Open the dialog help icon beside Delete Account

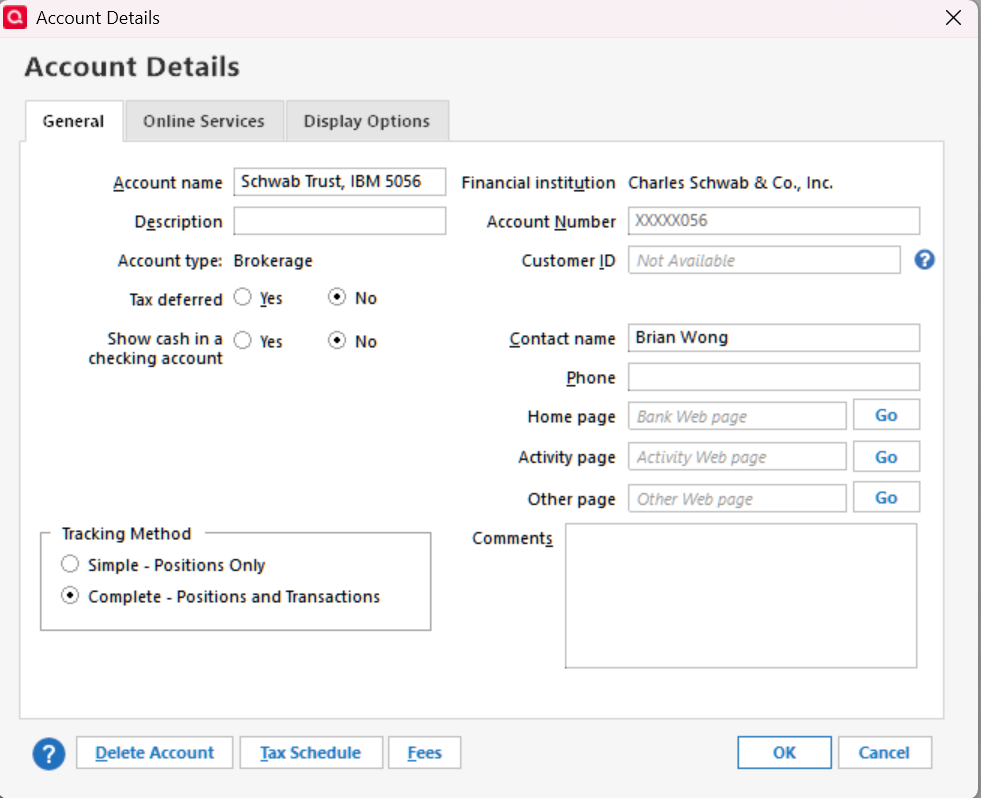(49, 754)
